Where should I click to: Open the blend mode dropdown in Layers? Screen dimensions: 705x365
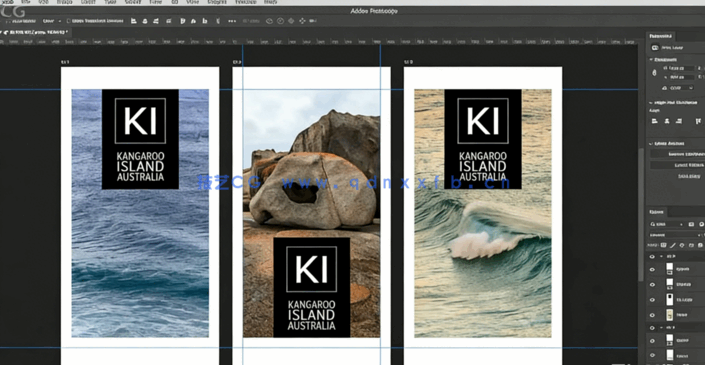click(676, 235)
